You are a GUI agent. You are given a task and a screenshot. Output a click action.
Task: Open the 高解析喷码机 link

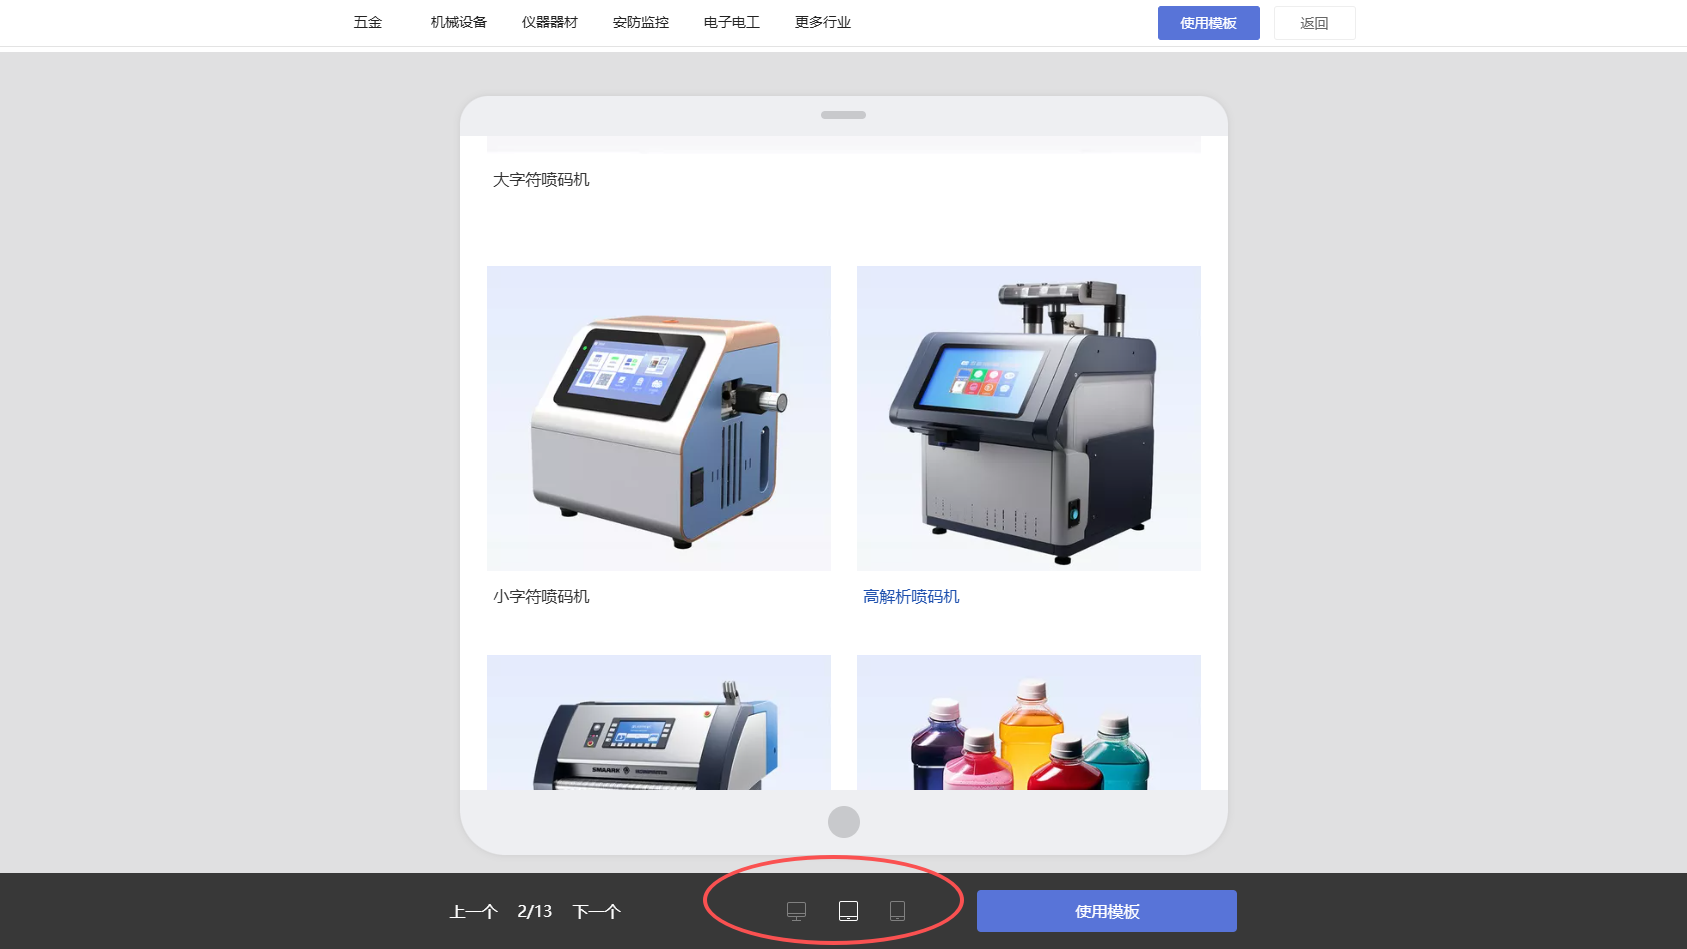tap(911, 596)
